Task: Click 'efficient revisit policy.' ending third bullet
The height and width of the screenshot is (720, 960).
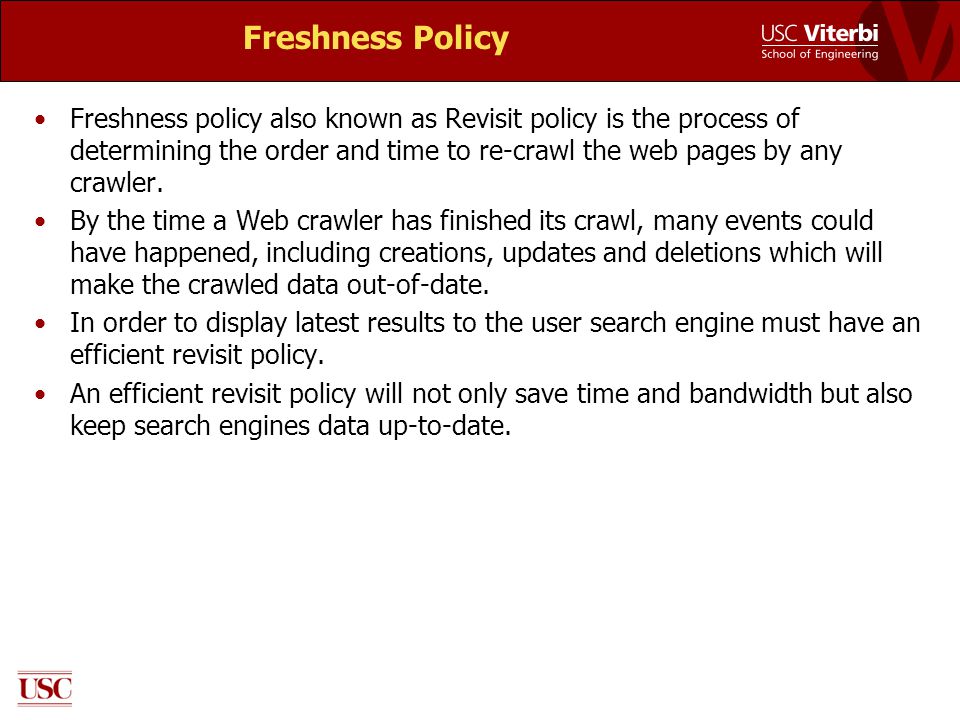Action: [197, 355]
